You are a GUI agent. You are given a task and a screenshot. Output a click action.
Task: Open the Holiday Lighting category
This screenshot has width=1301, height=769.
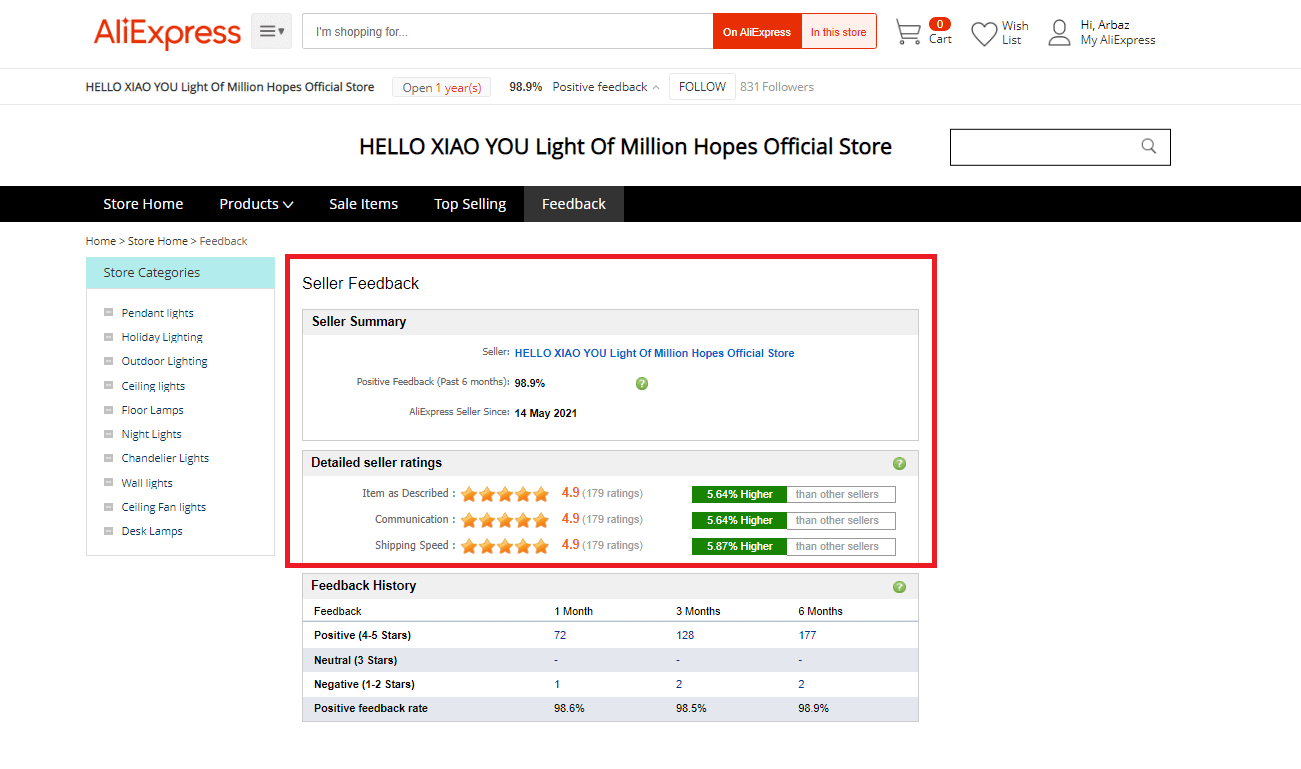tap(162, 337)
